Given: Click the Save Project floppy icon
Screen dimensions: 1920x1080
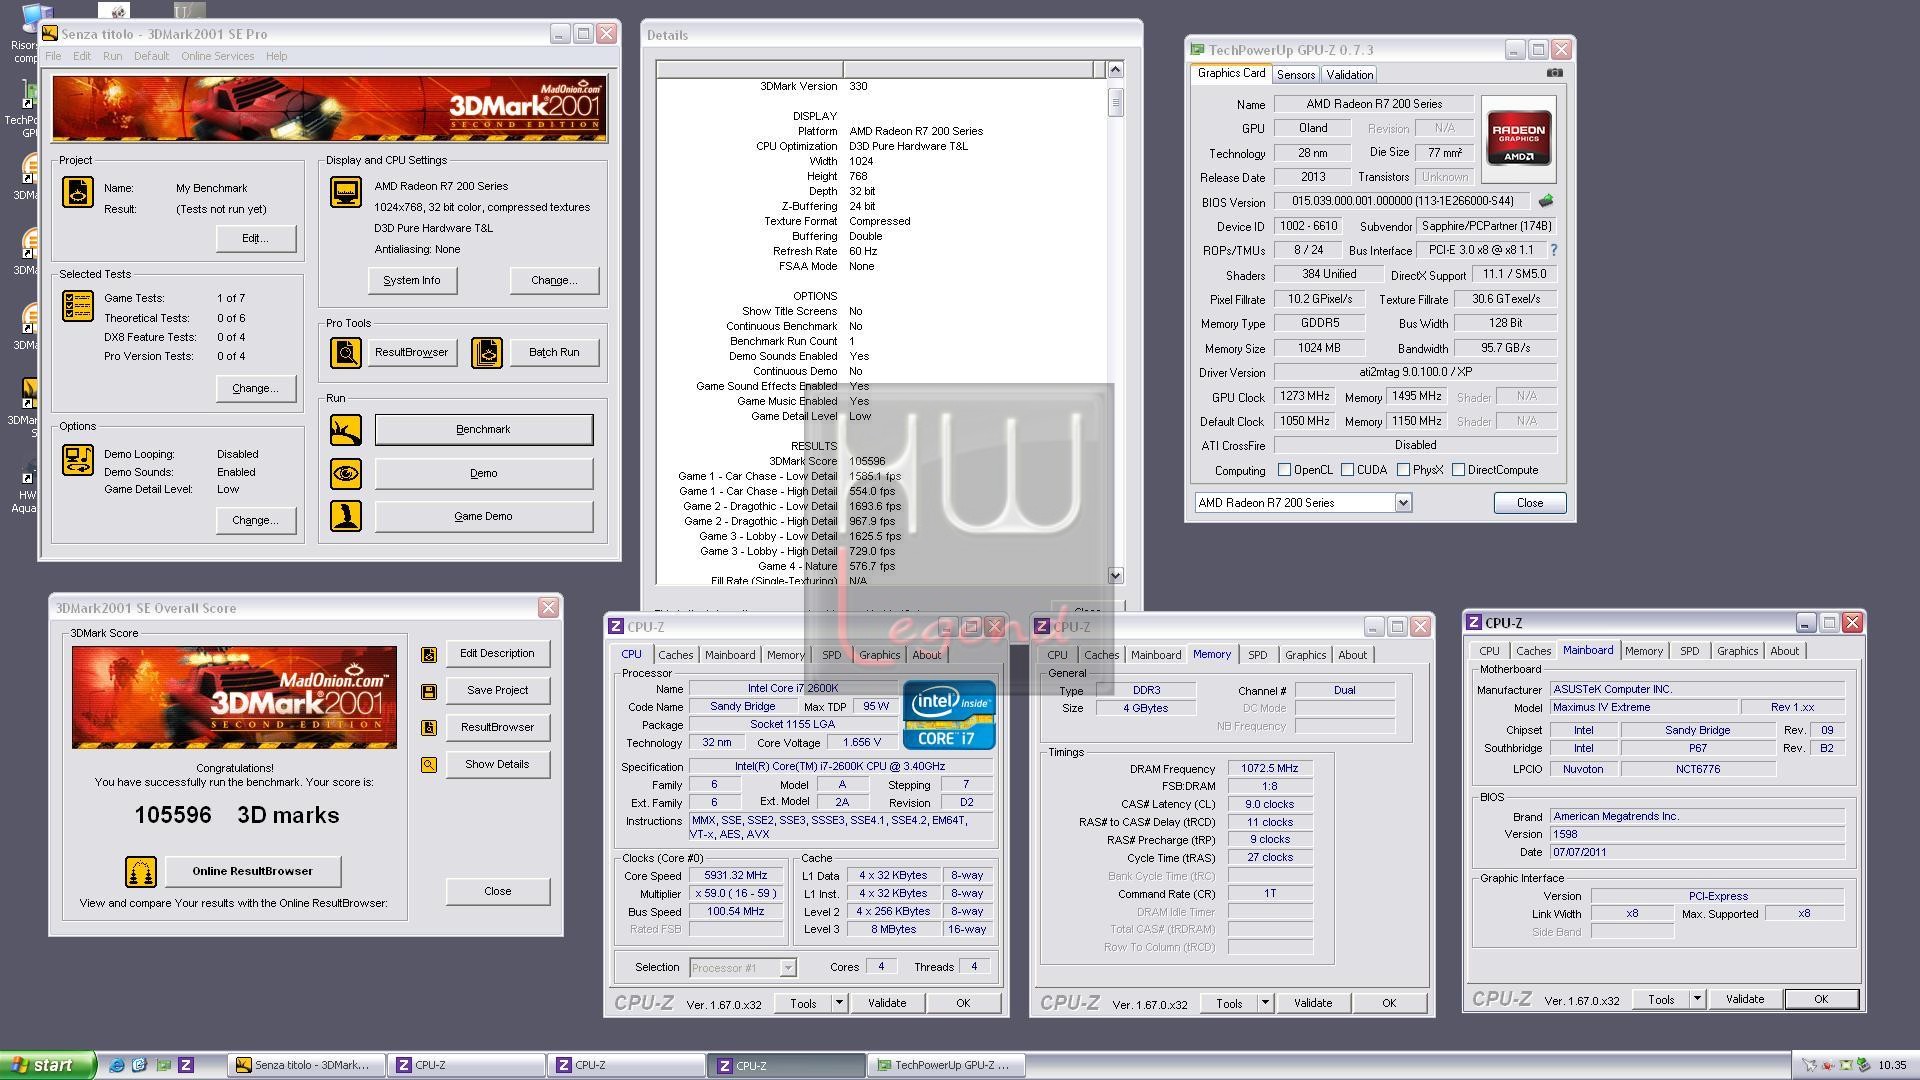Looking at the screenshot, I should click(429, 691).
